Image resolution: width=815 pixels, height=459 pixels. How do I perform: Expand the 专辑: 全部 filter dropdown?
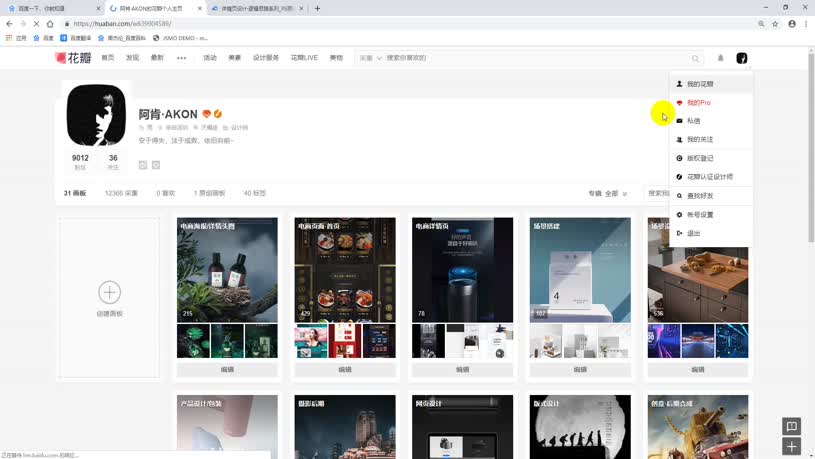tap(608, 193)
